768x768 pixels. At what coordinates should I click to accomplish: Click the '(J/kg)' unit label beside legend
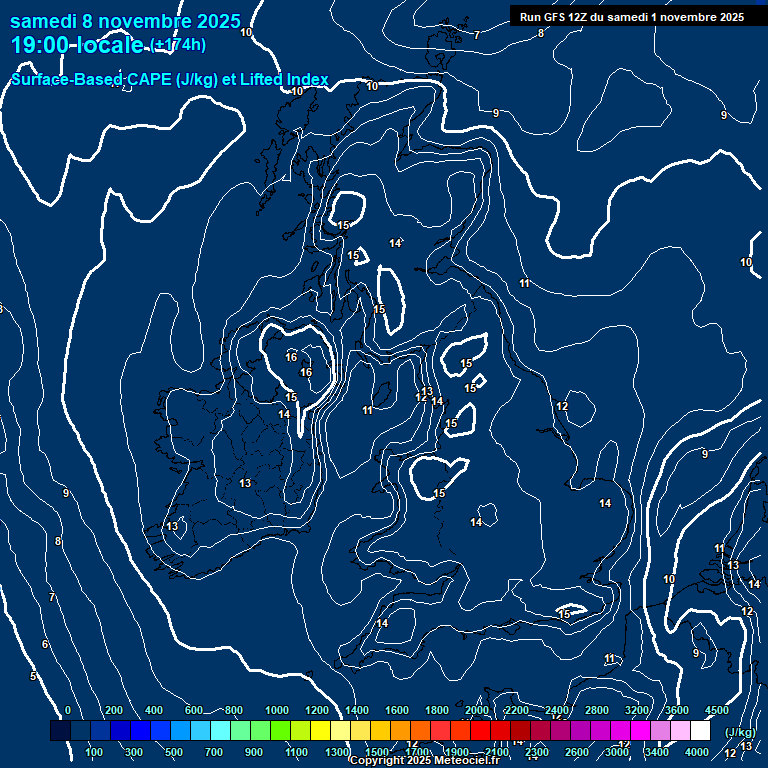pyautogui.click(x=740, y=732)
